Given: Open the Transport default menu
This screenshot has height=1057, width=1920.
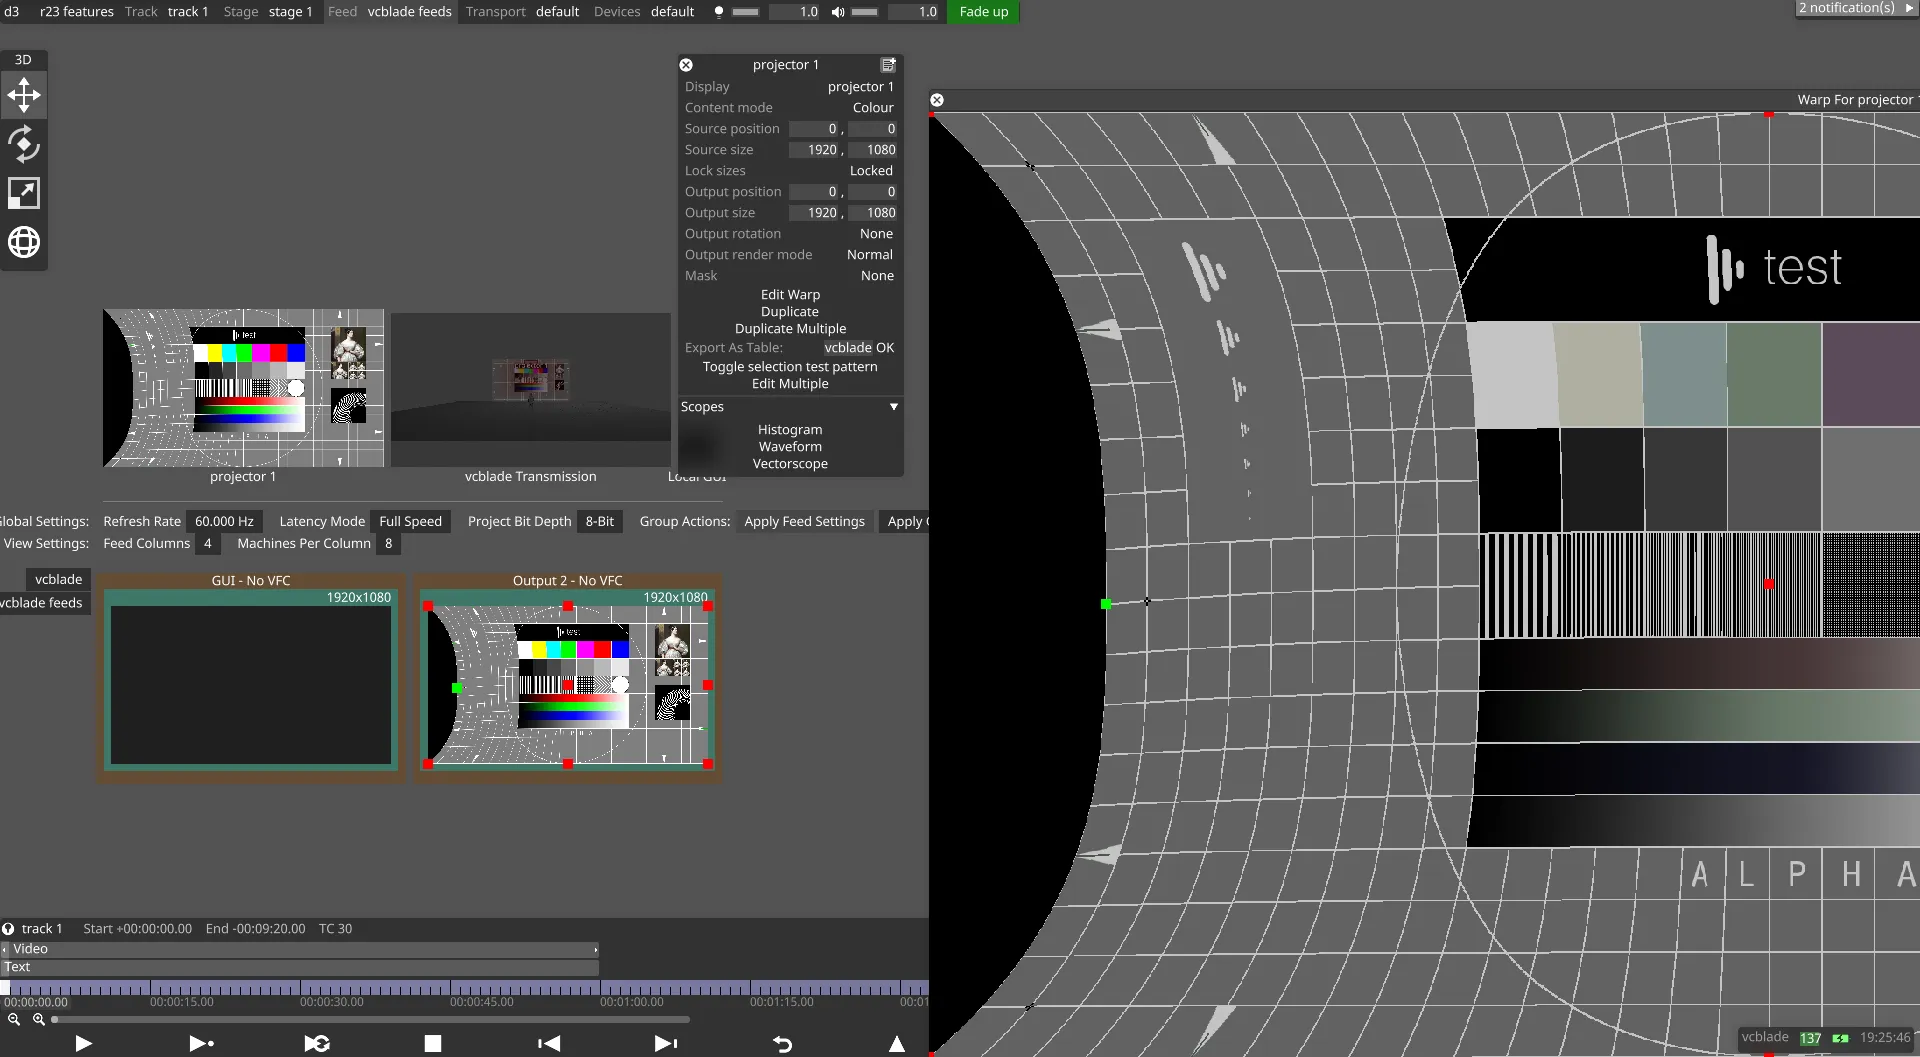Looking at the screenshot, I should (x=557, y=12).
